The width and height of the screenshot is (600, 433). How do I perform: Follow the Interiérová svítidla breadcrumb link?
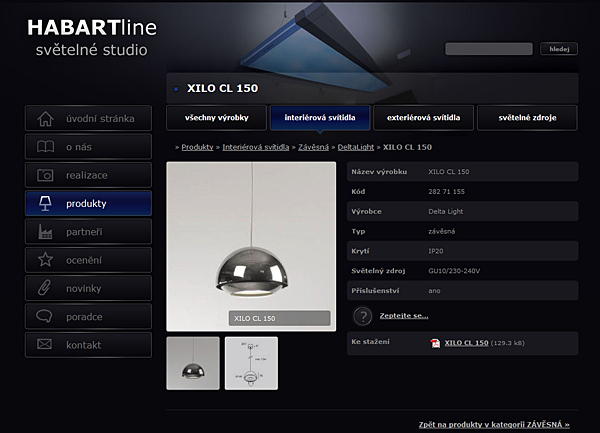point(256,147)
